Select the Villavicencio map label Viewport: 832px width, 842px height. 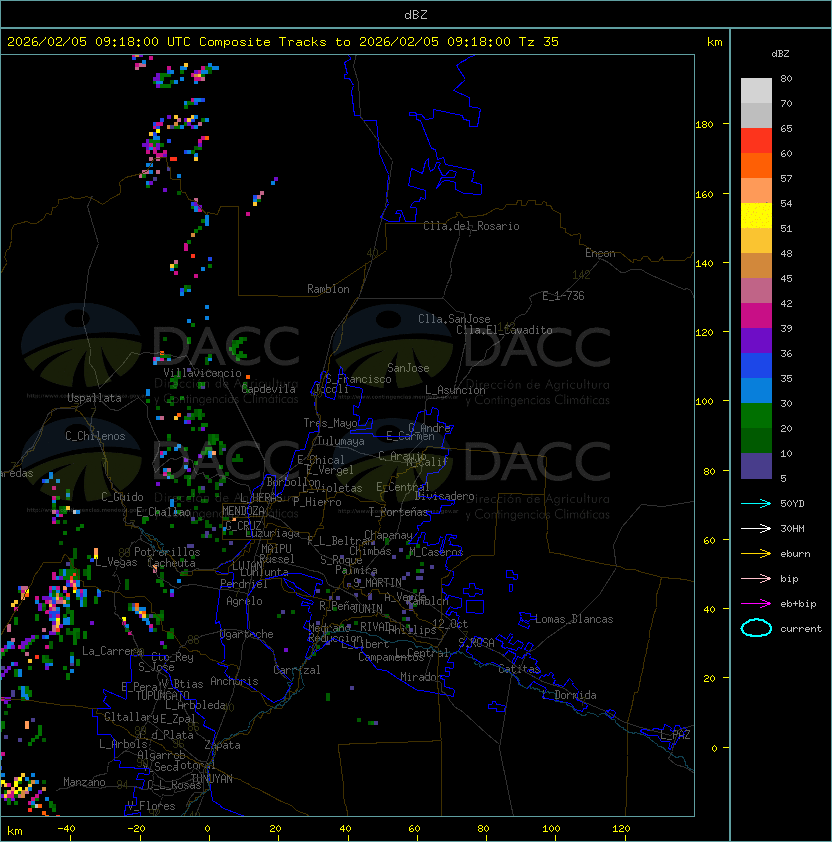point(202,373)
